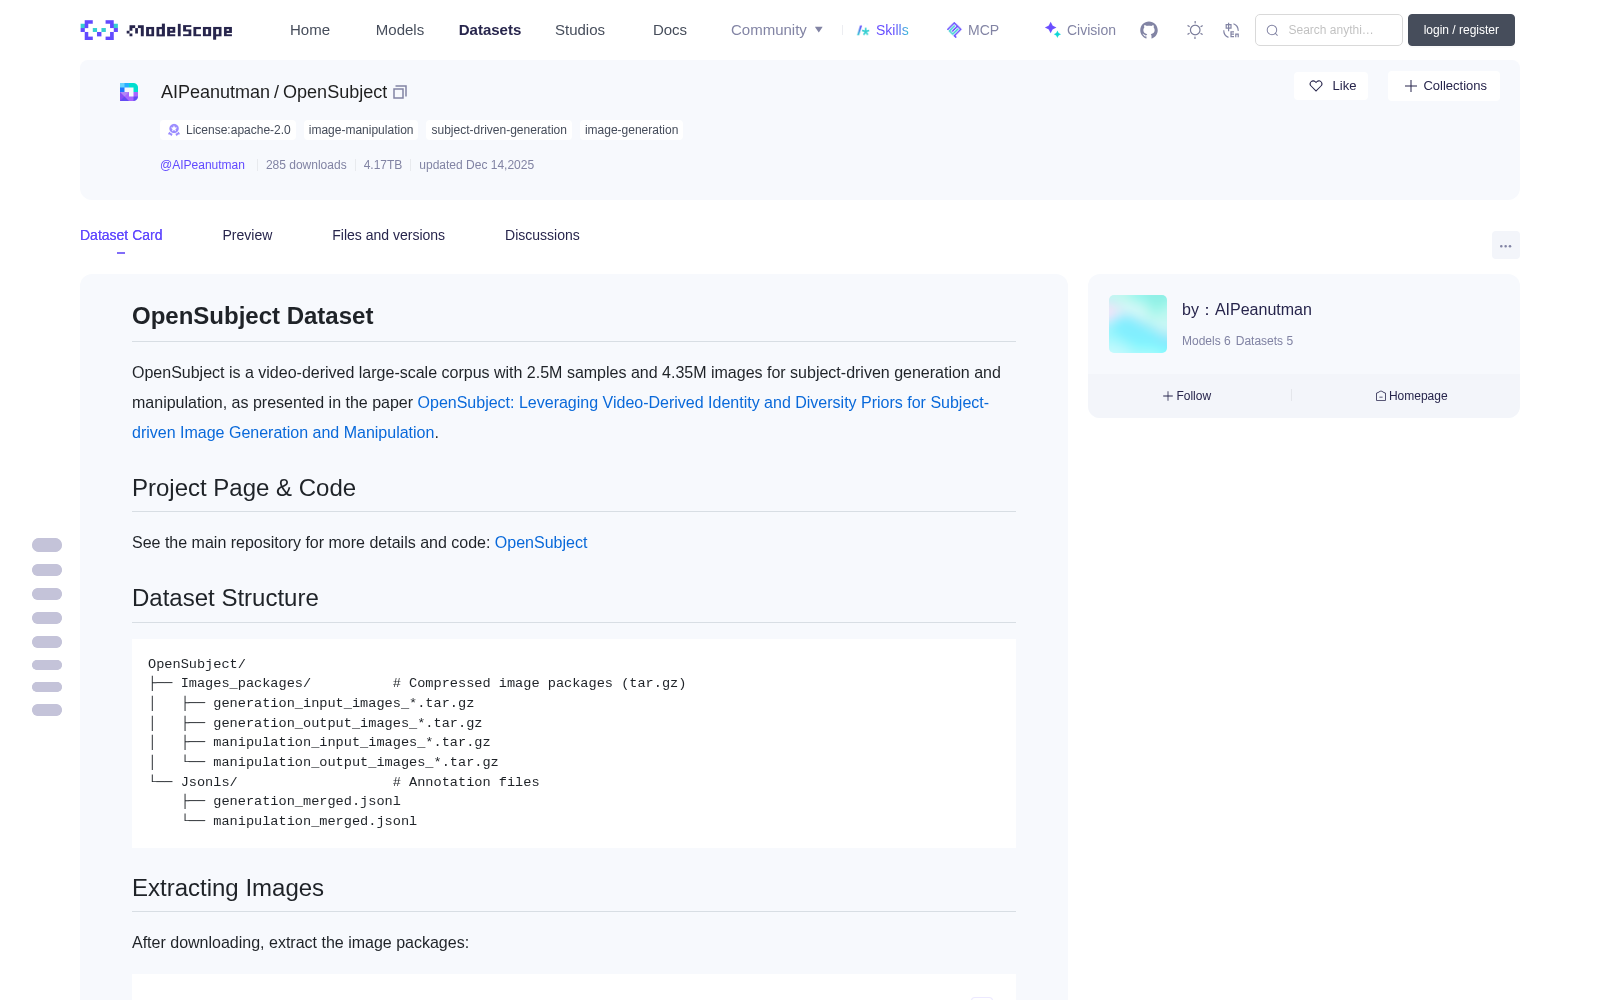Like this dataset

point(1331,86)
